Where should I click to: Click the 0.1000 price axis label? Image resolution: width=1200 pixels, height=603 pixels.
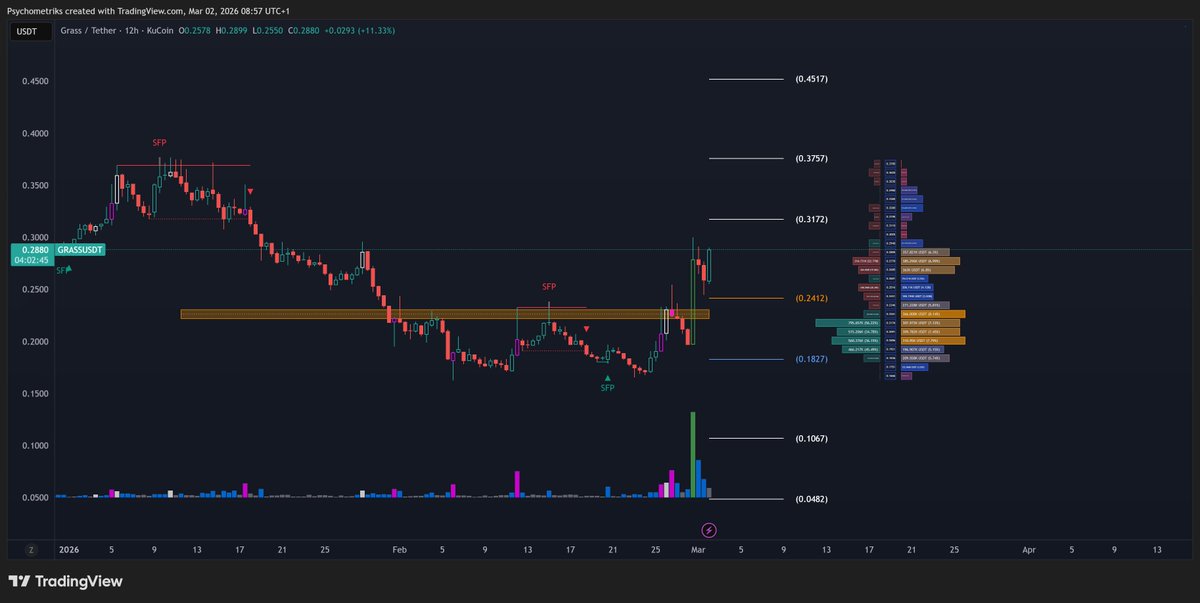coord(34,445)
